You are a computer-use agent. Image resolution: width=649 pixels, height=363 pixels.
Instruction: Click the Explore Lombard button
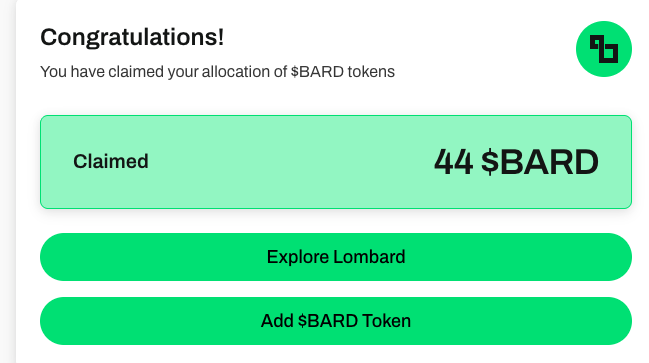tap(336, 257)
